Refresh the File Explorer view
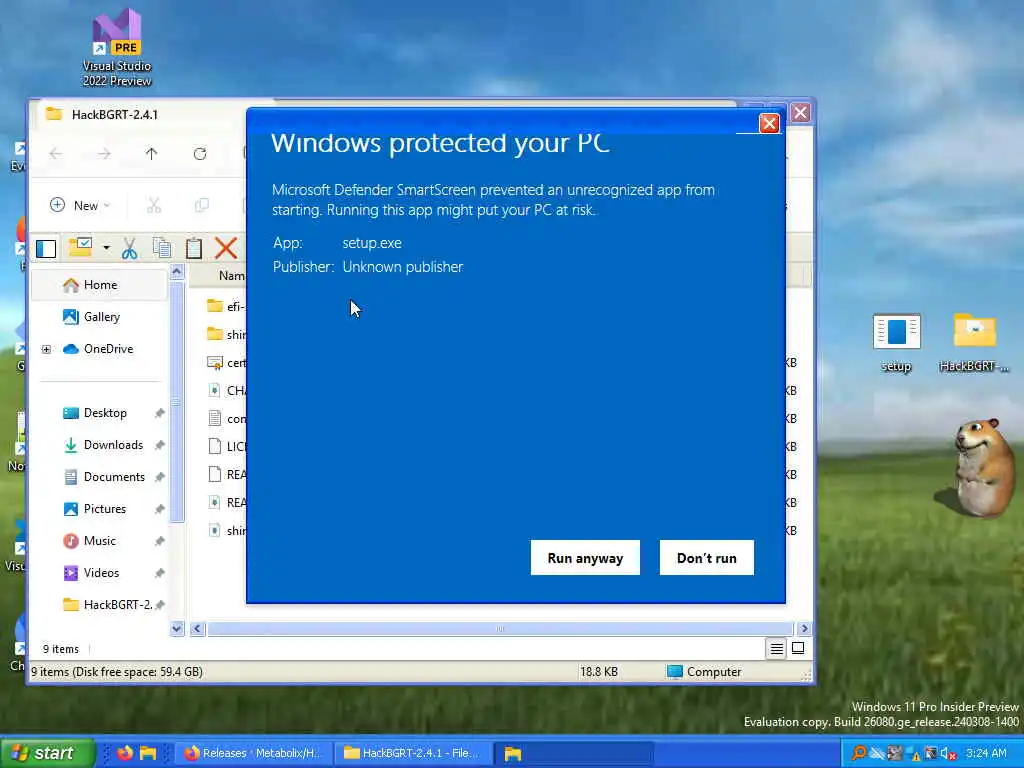Image resolution: width=1024 pixels, height=768 pixels. tap(200, 153)
